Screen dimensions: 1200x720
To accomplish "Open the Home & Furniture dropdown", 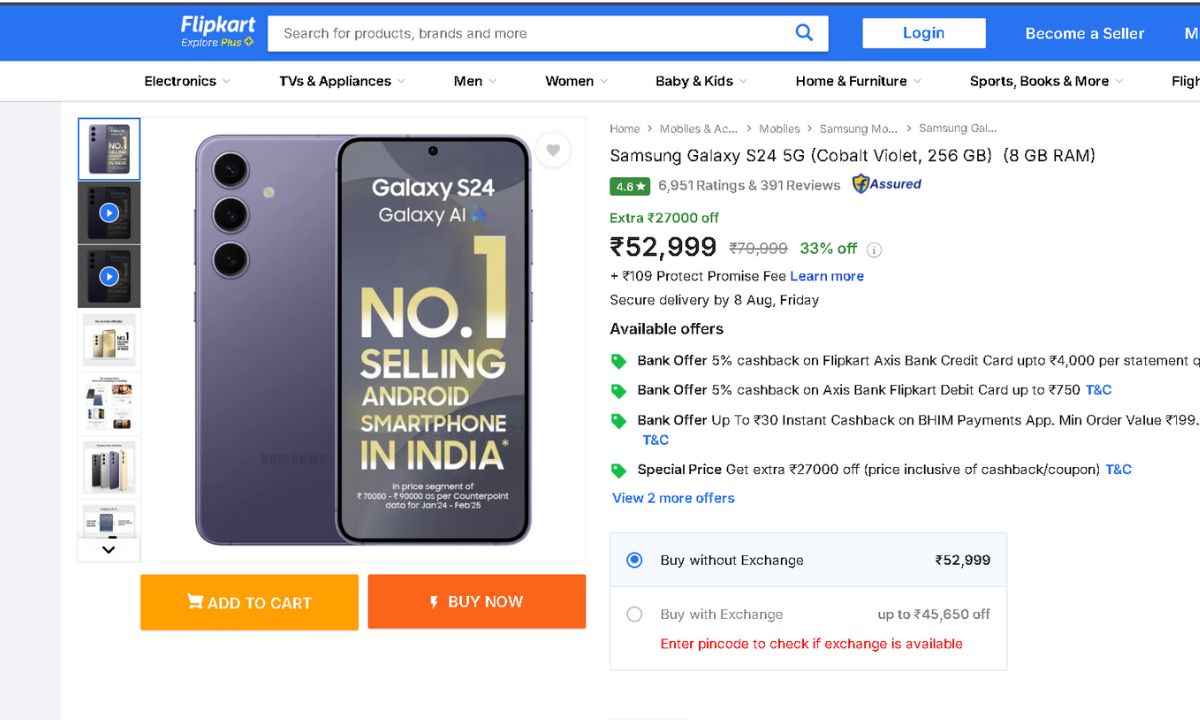I will tap(858, 81).
